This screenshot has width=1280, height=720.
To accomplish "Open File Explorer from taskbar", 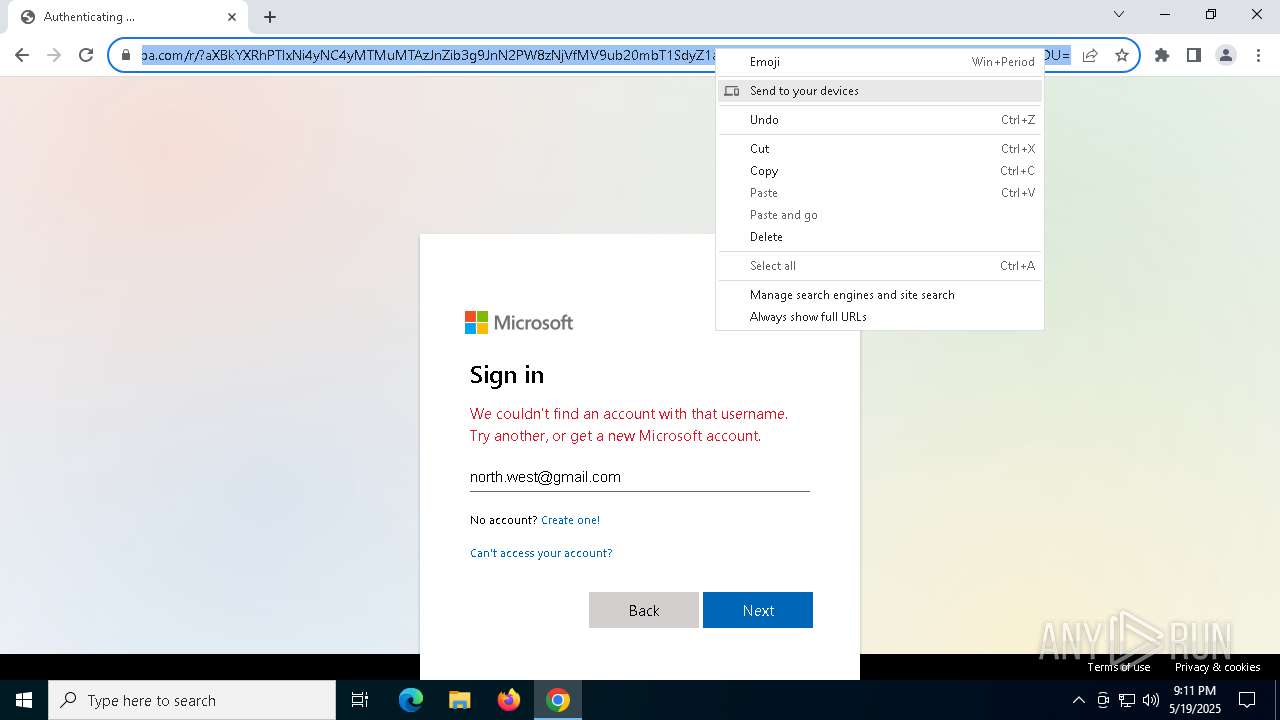I will coord(460,700).
